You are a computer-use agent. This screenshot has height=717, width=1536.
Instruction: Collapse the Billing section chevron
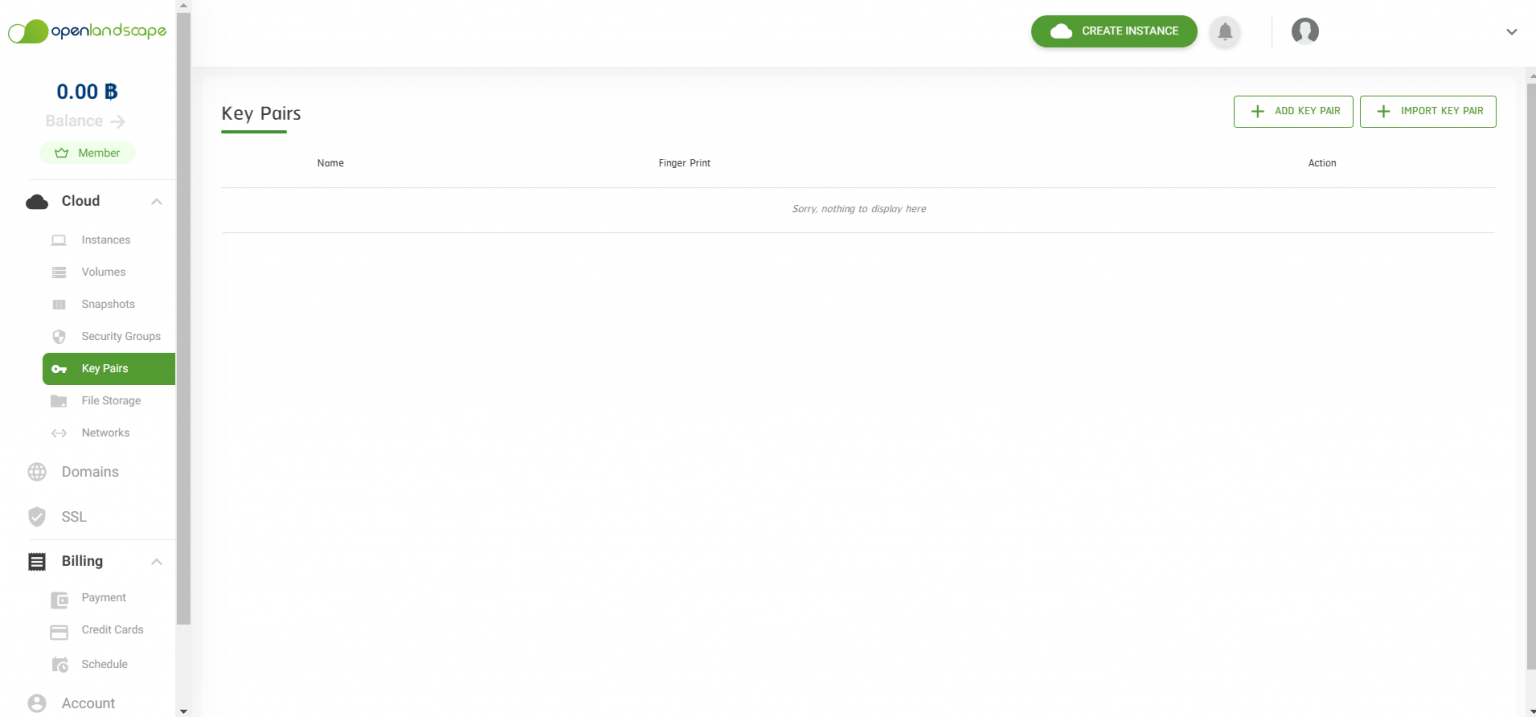click(156, 561)
